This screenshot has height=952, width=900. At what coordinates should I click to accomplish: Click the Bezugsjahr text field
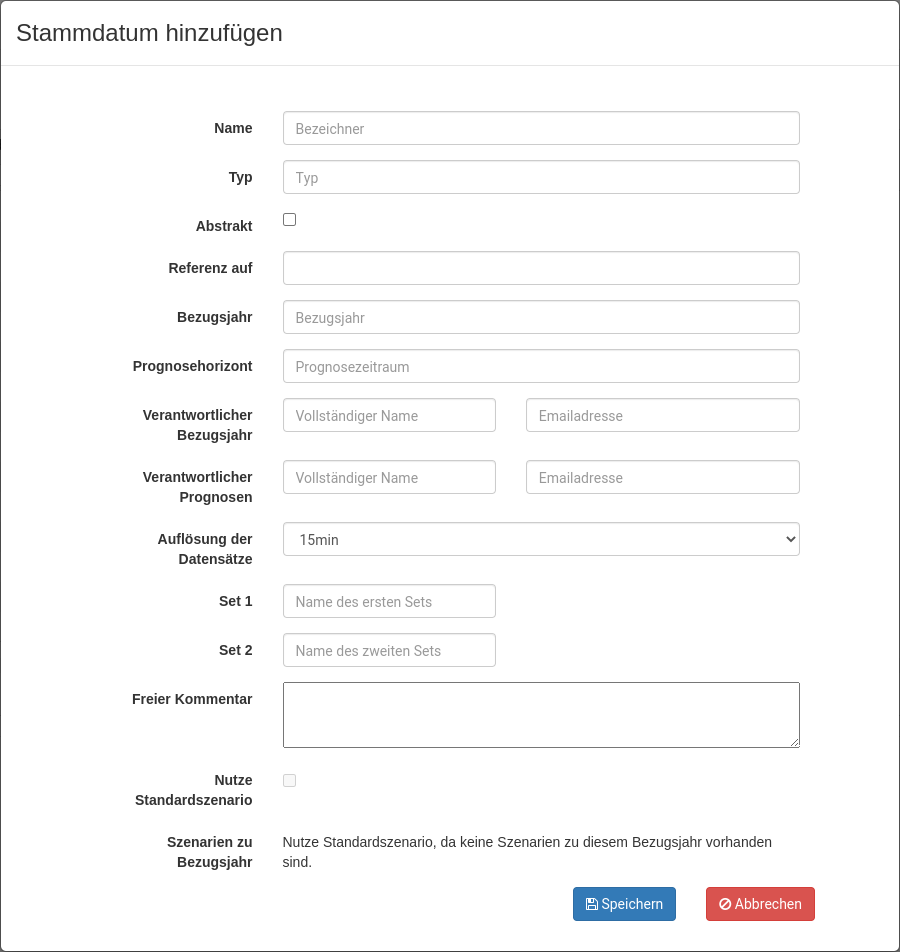[x=541, y=317]
